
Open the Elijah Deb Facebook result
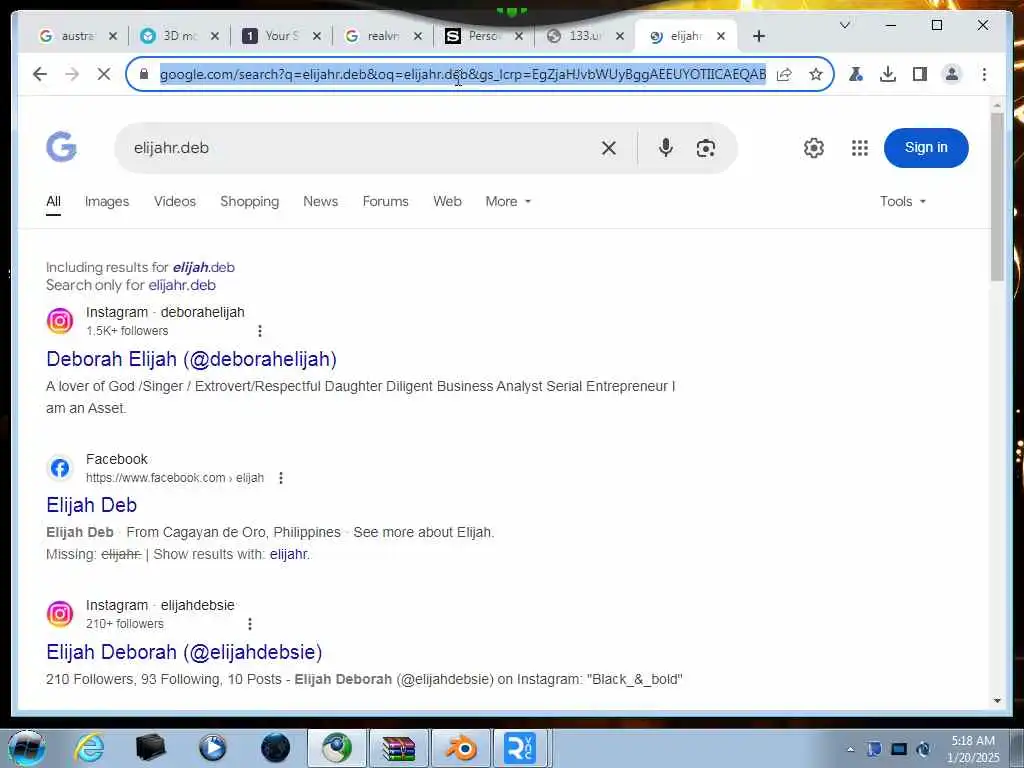(x=91, y=505)
